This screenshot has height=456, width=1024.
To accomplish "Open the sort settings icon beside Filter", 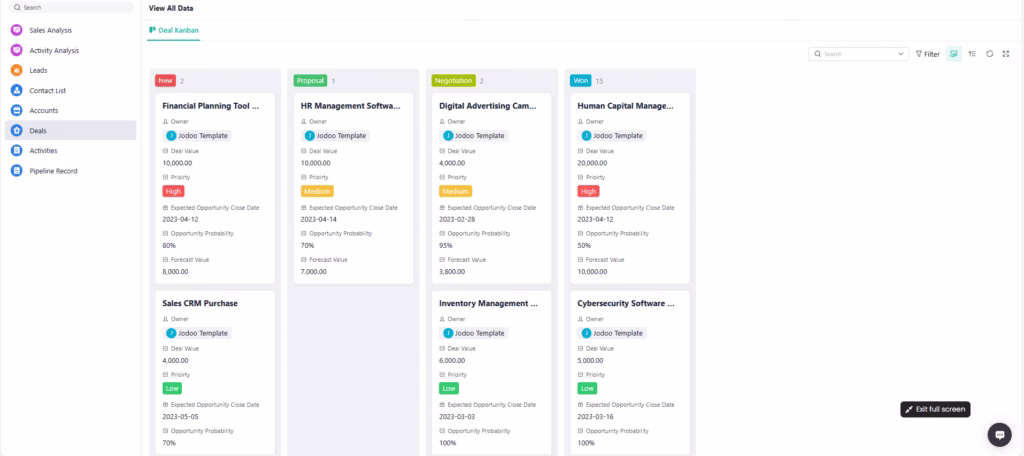I will click(972, 54).
